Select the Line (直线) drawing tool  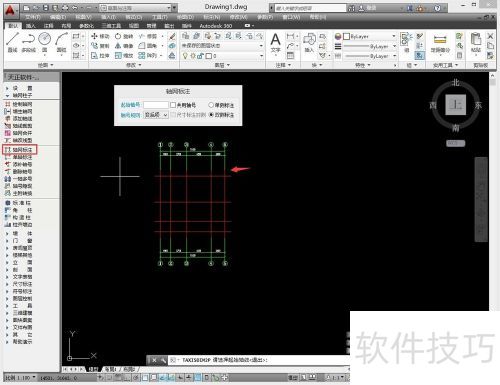pos(12,42)
